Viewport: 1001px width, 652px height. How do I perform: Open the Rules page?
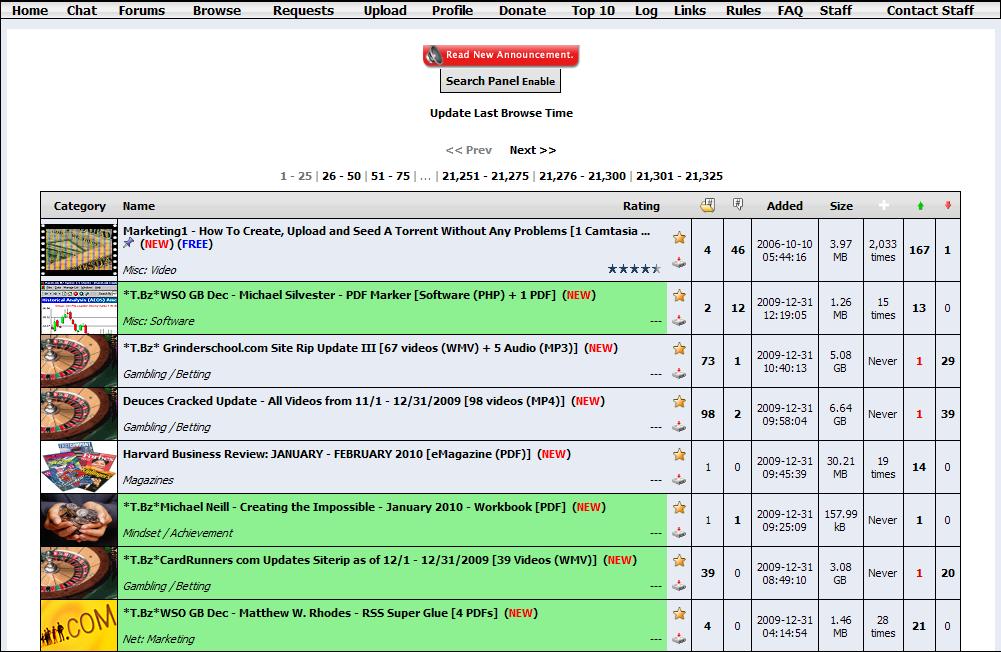point(743,10)
